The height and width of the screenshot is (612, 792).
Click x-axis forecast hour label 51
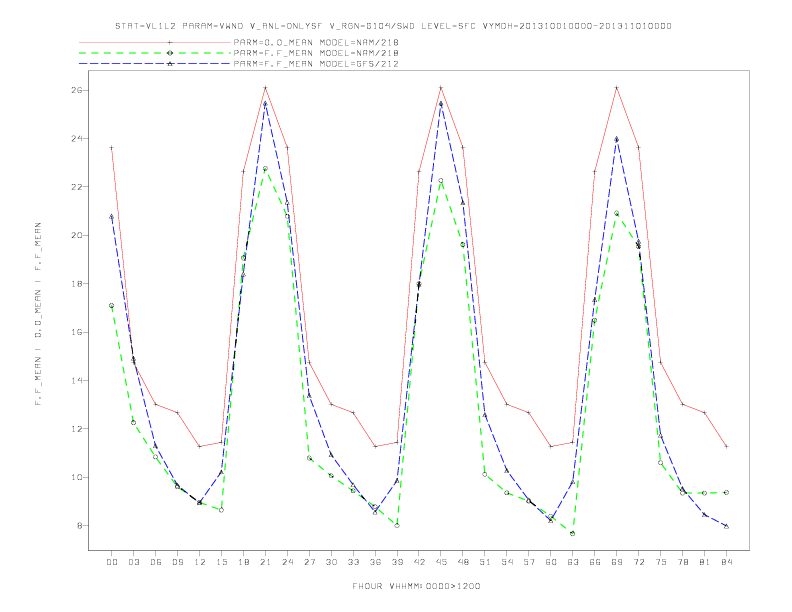click(485, 562)
